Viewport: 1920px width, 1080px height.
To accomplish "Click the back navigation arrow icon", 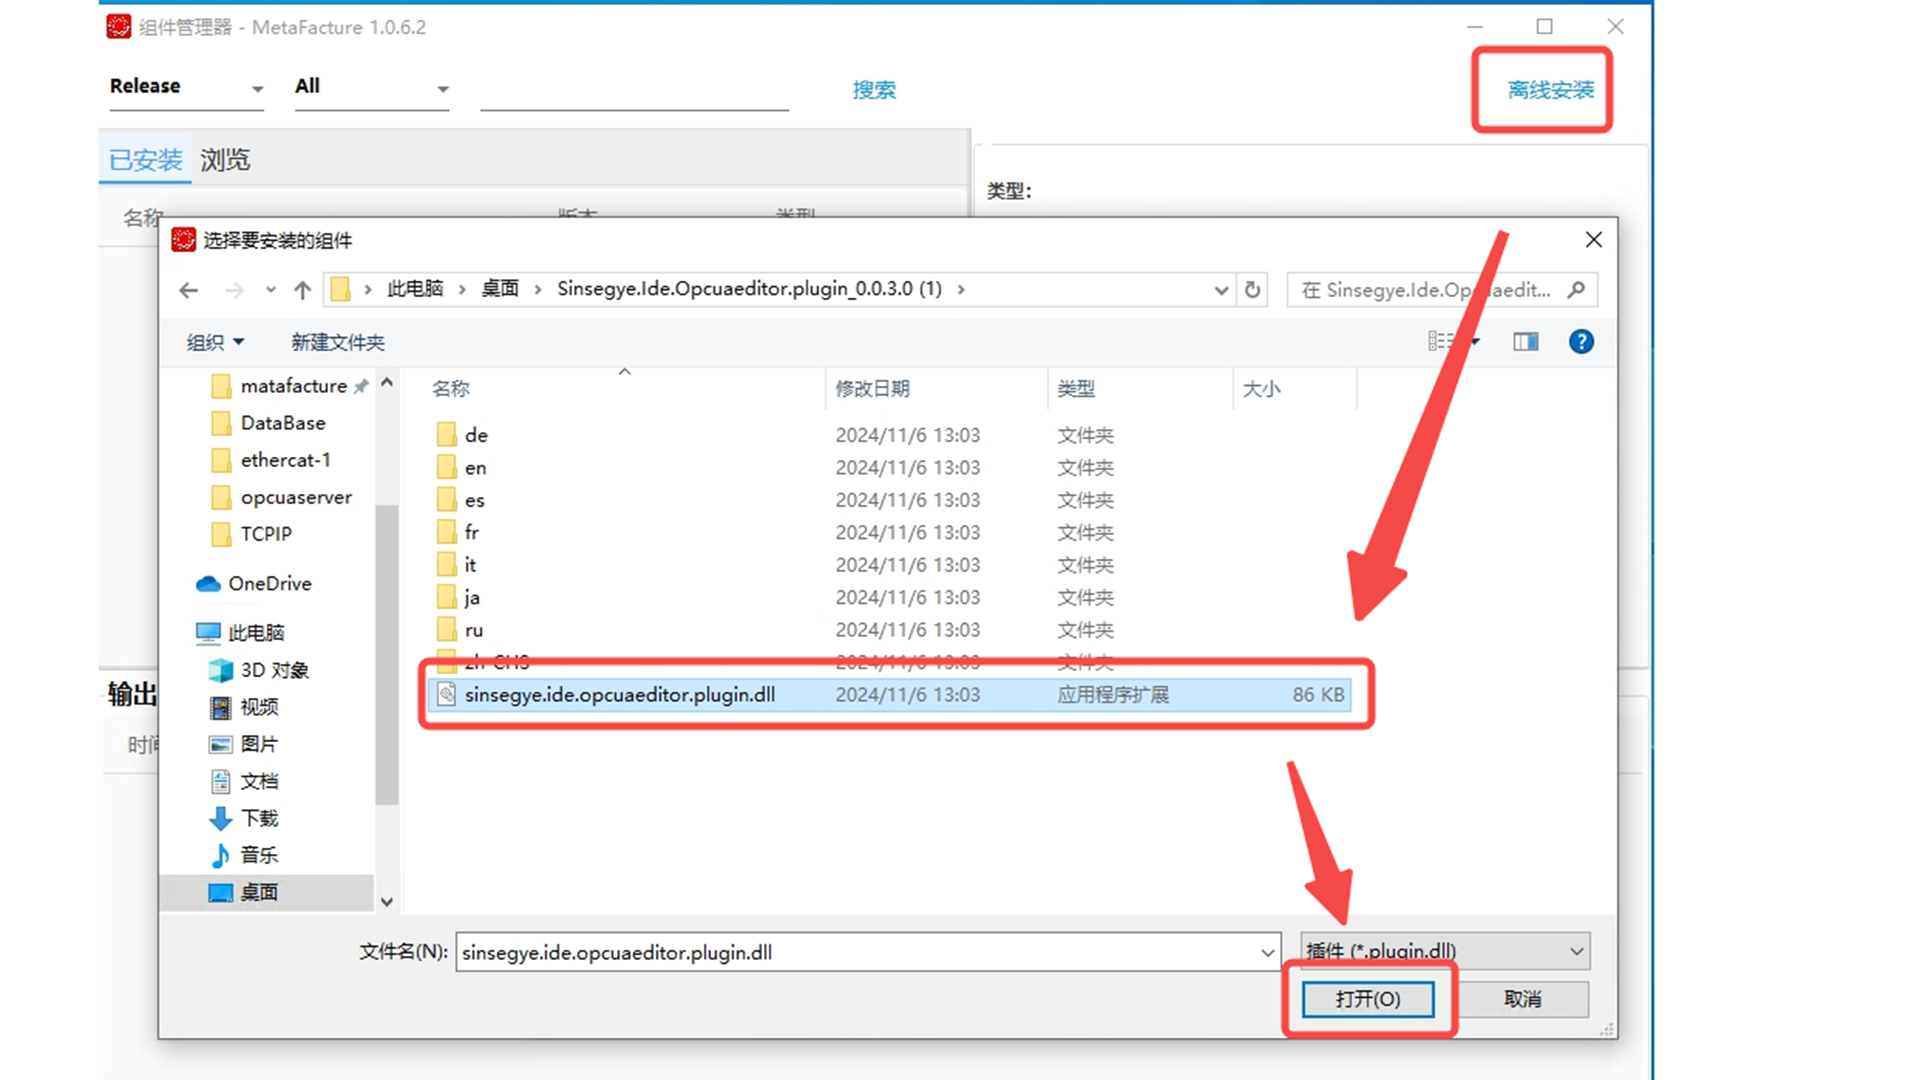I will tap(188, 290).
